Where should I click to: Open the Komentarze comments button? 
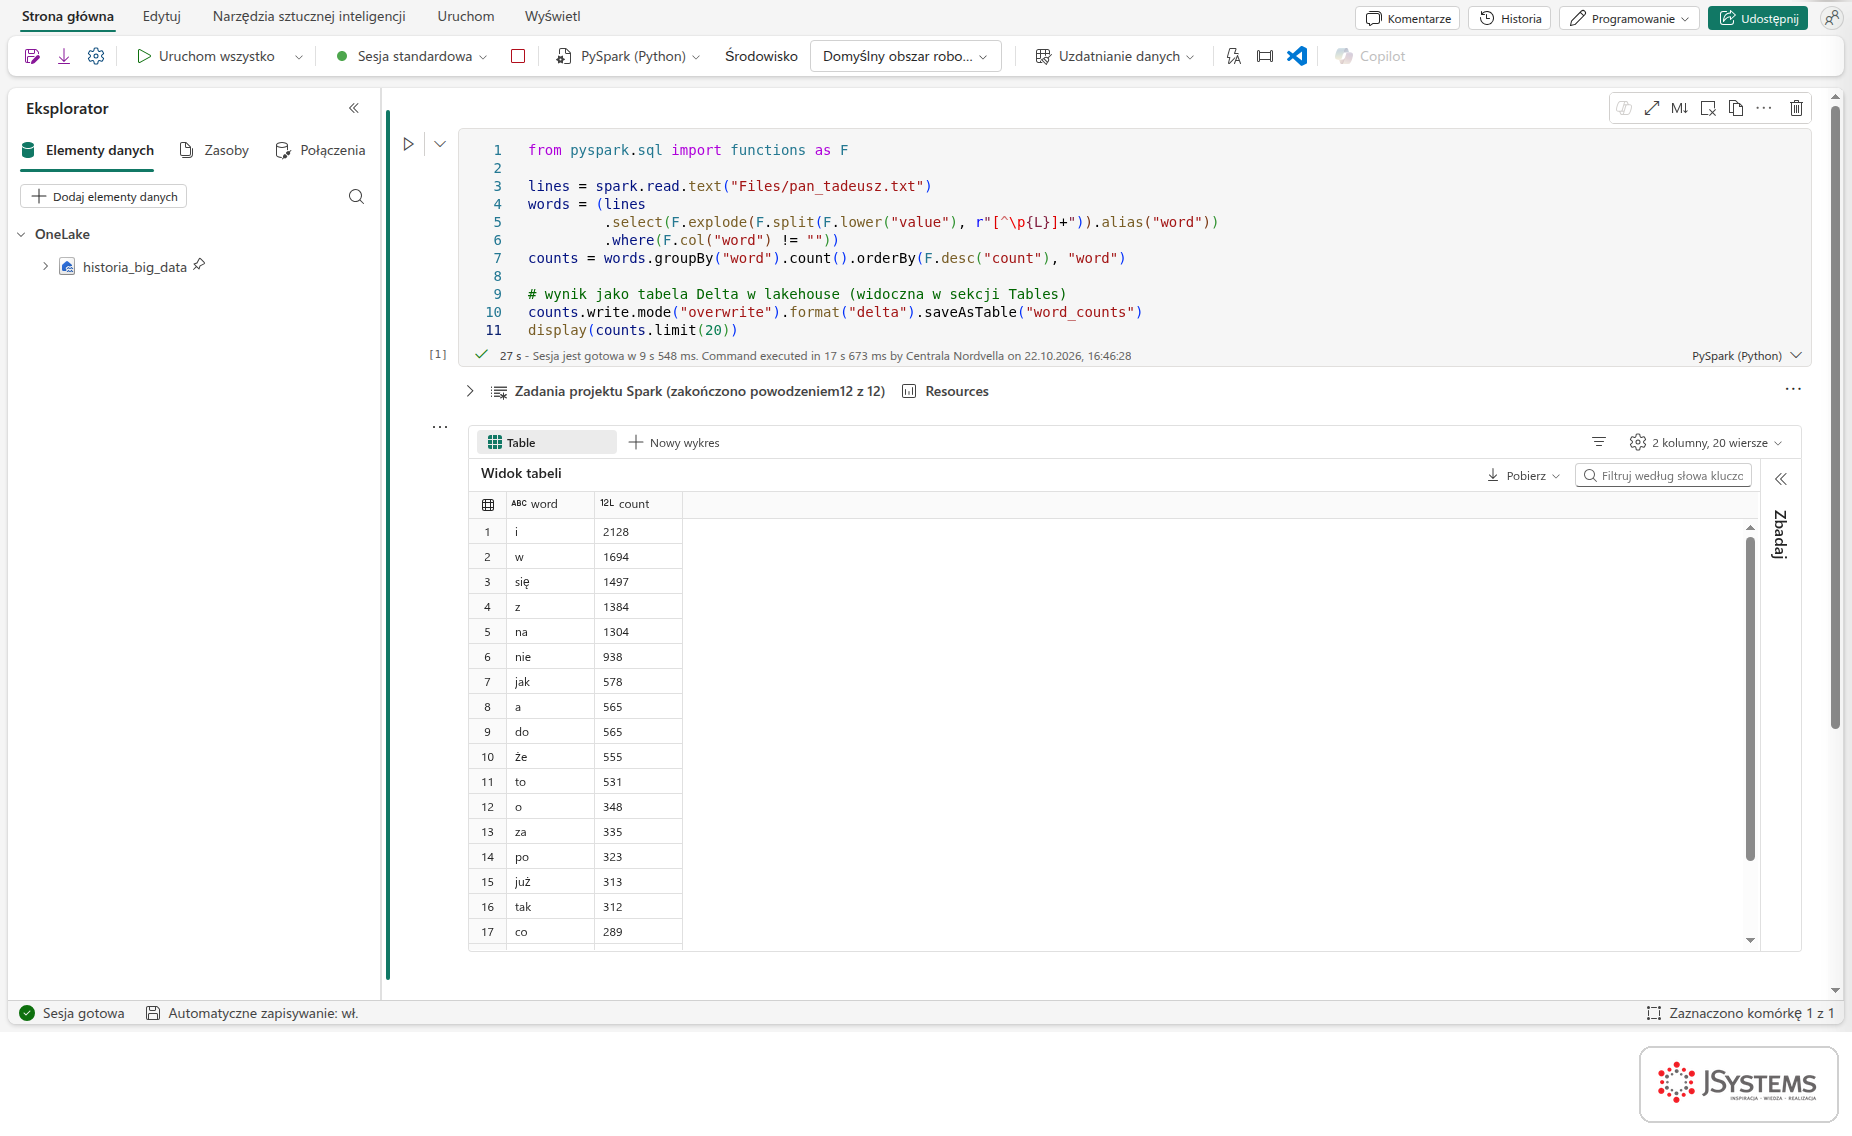pos(1408,18)
